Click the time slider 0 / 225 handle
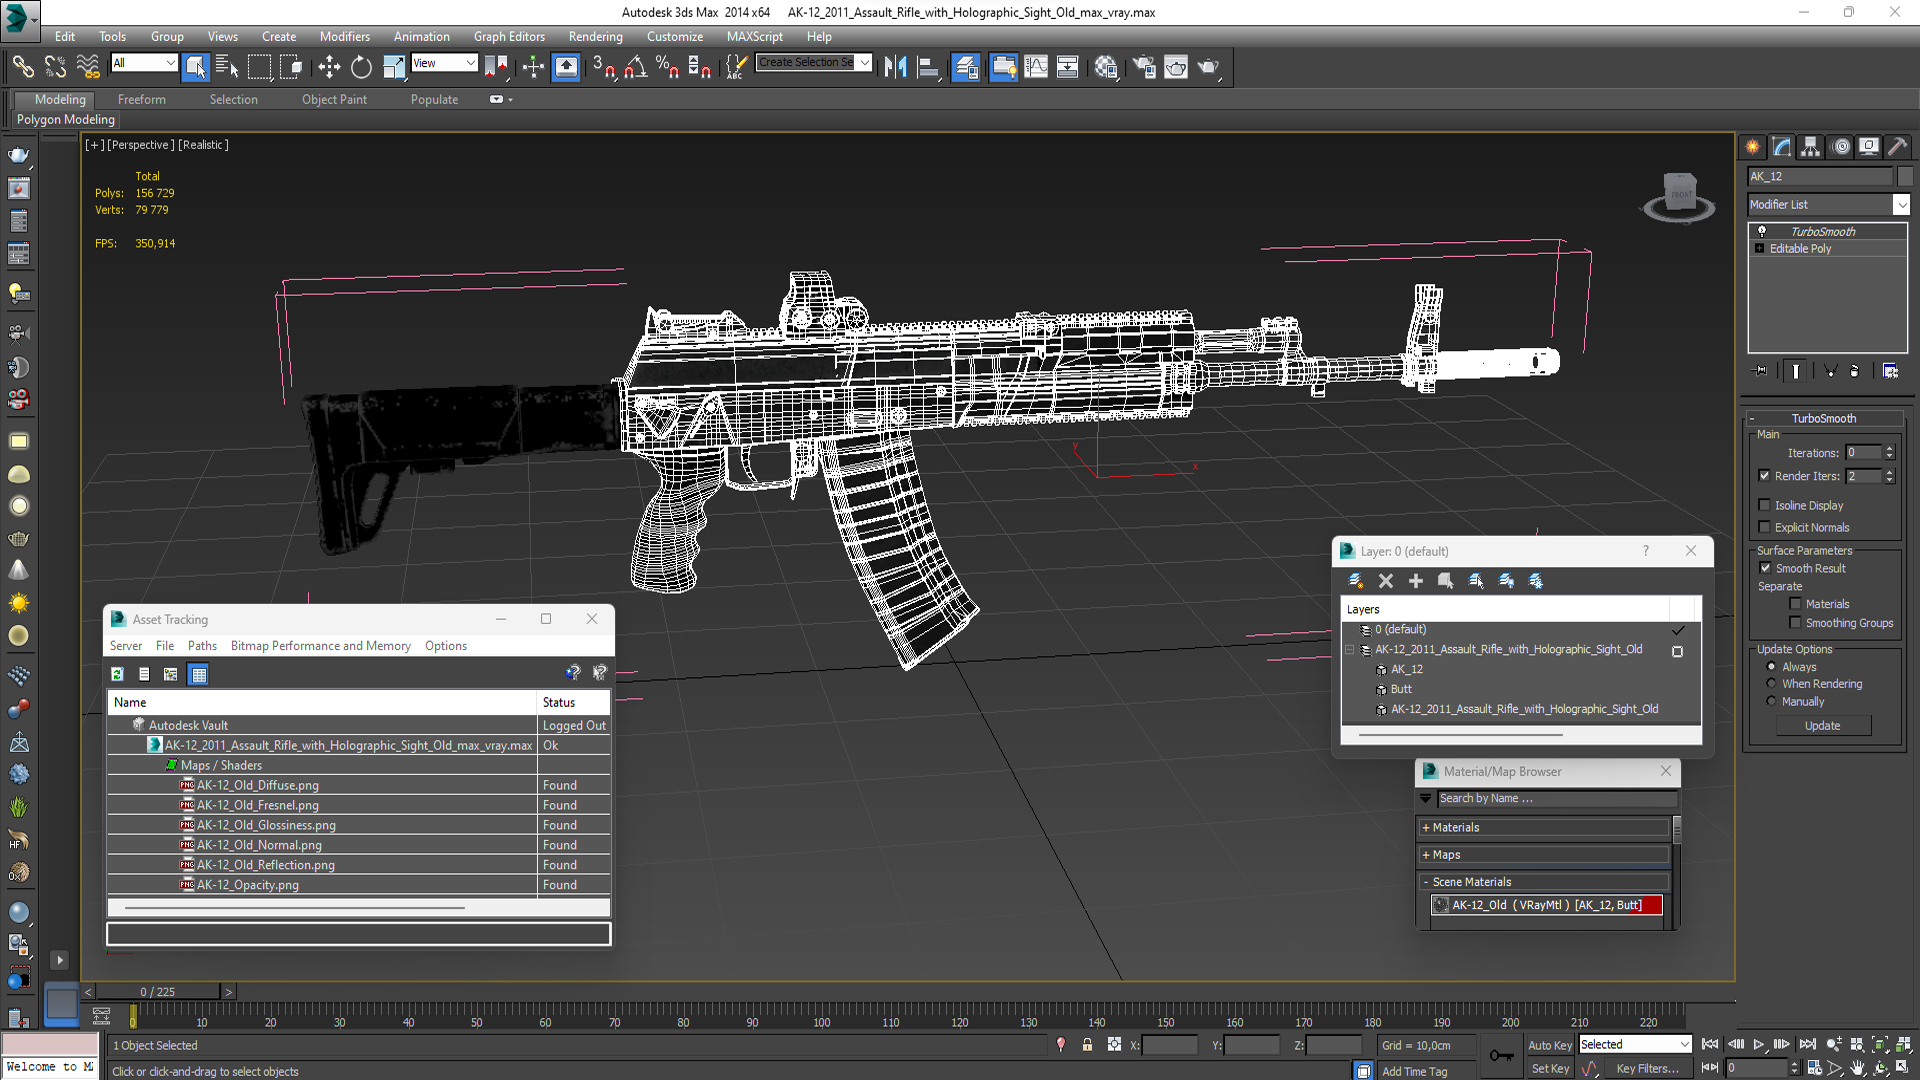 (x=157, y=992)
